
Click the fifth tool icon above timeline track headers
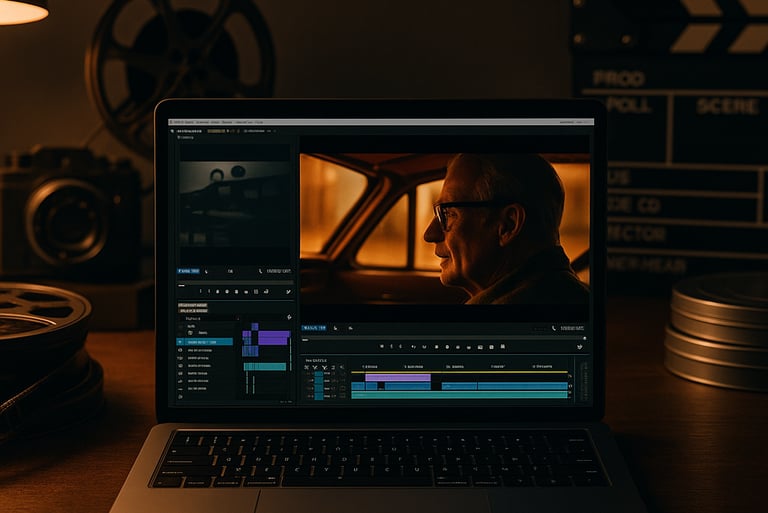[x=342, y=367]
